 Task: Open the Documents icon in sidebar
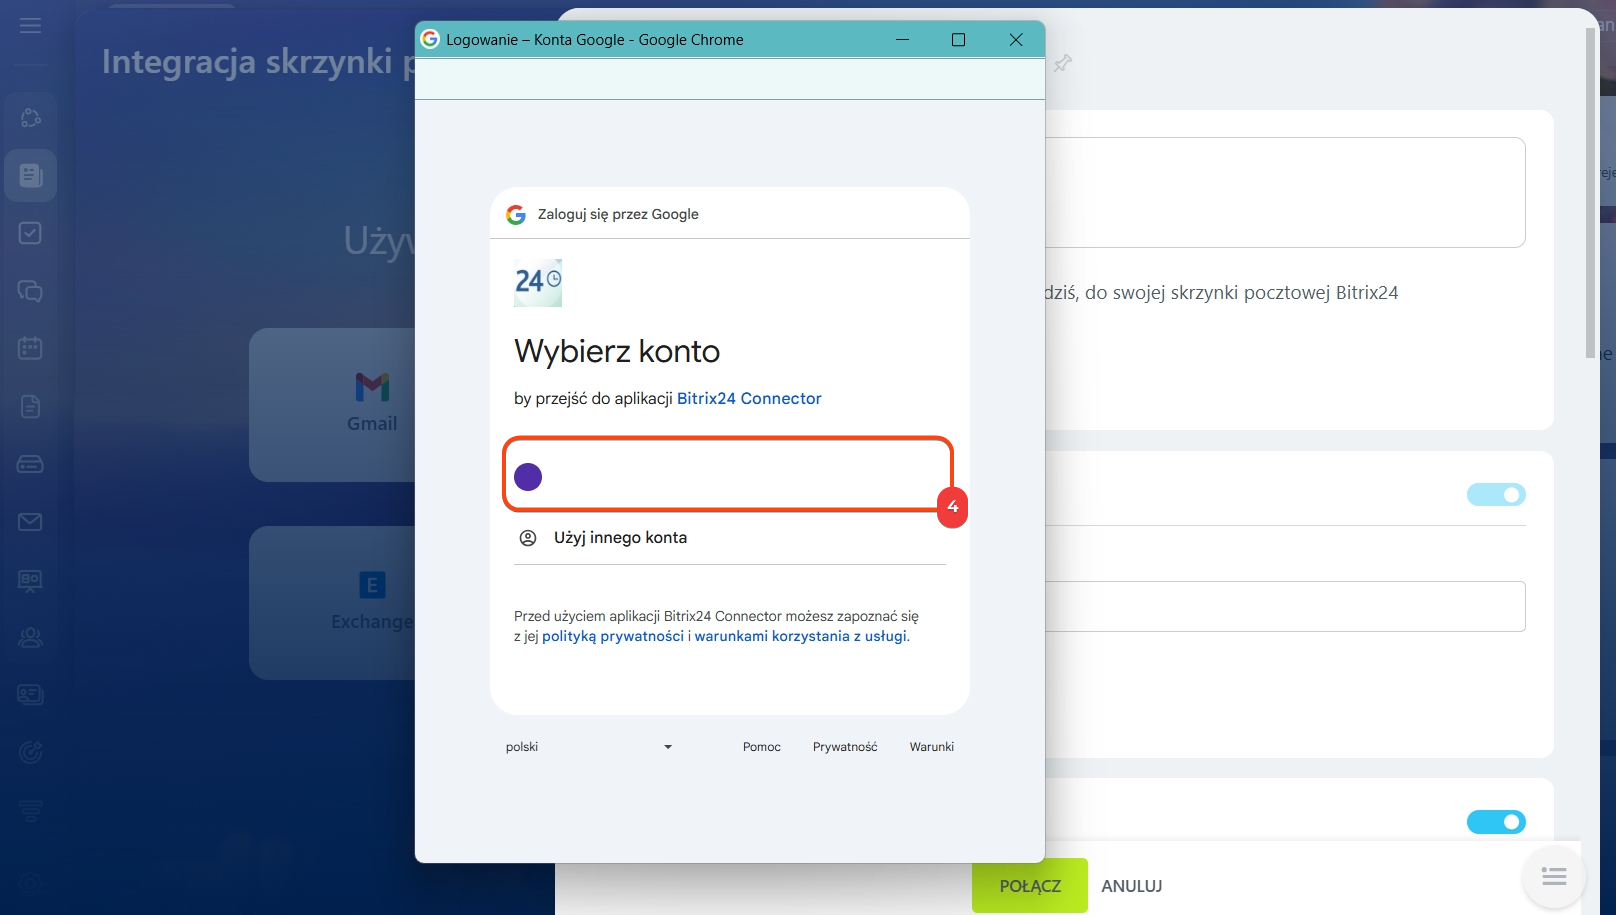30,406
